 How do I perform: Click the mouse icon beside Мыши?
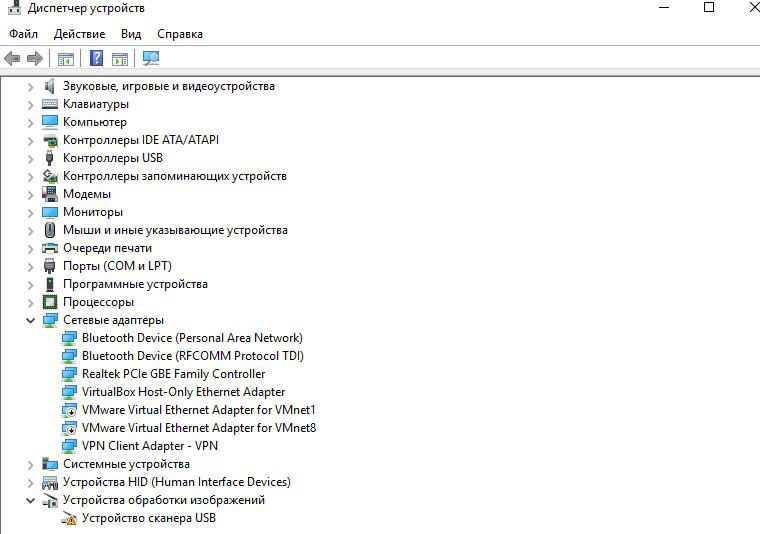[x=49, y=230]
